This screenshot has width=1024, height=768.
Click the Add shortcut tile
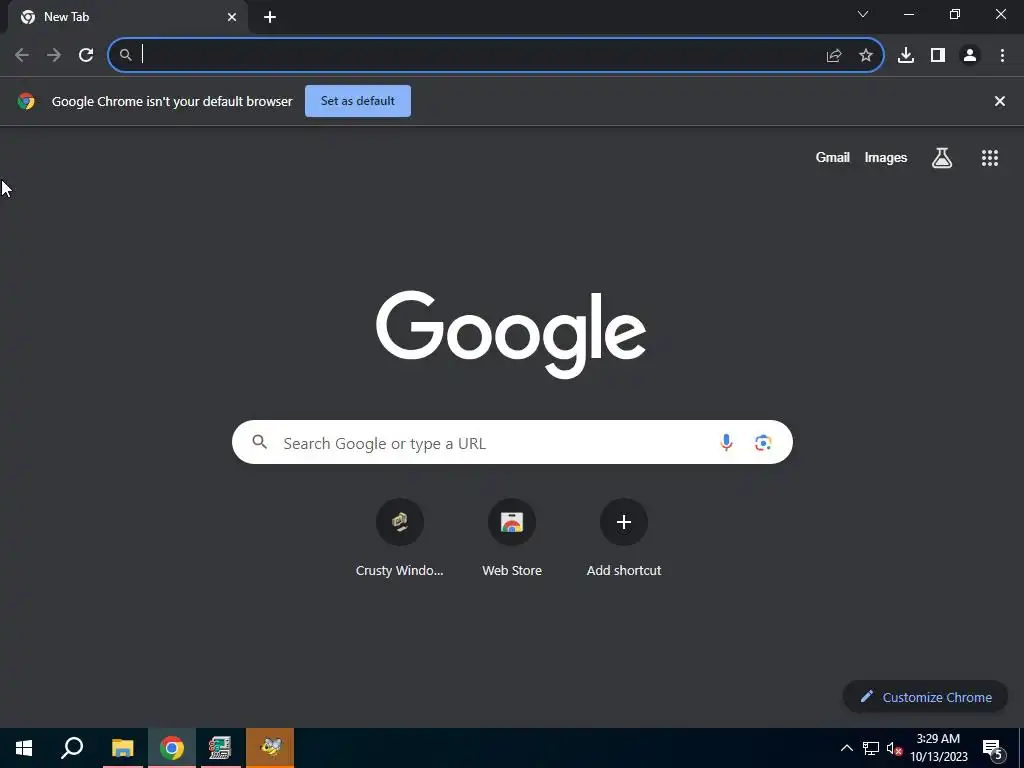624,538
